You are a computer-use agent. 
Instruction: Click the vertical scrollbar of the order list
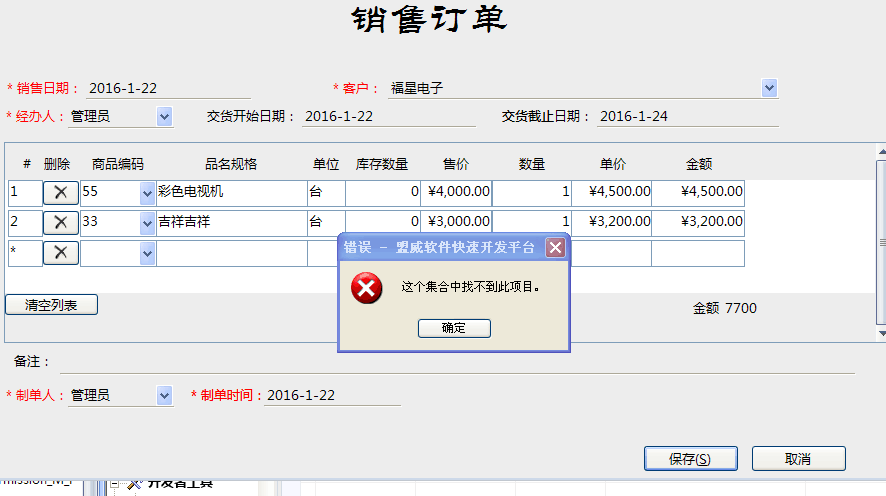point(880,242)
